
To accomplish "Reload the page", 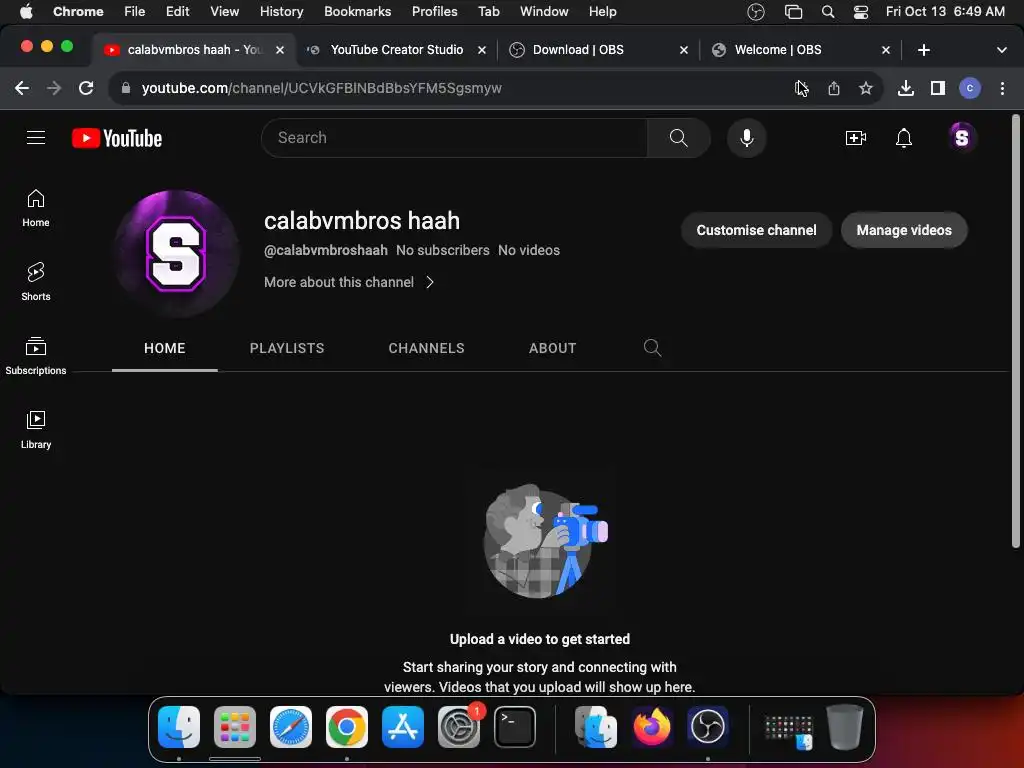I will click(x=86, y=88).
